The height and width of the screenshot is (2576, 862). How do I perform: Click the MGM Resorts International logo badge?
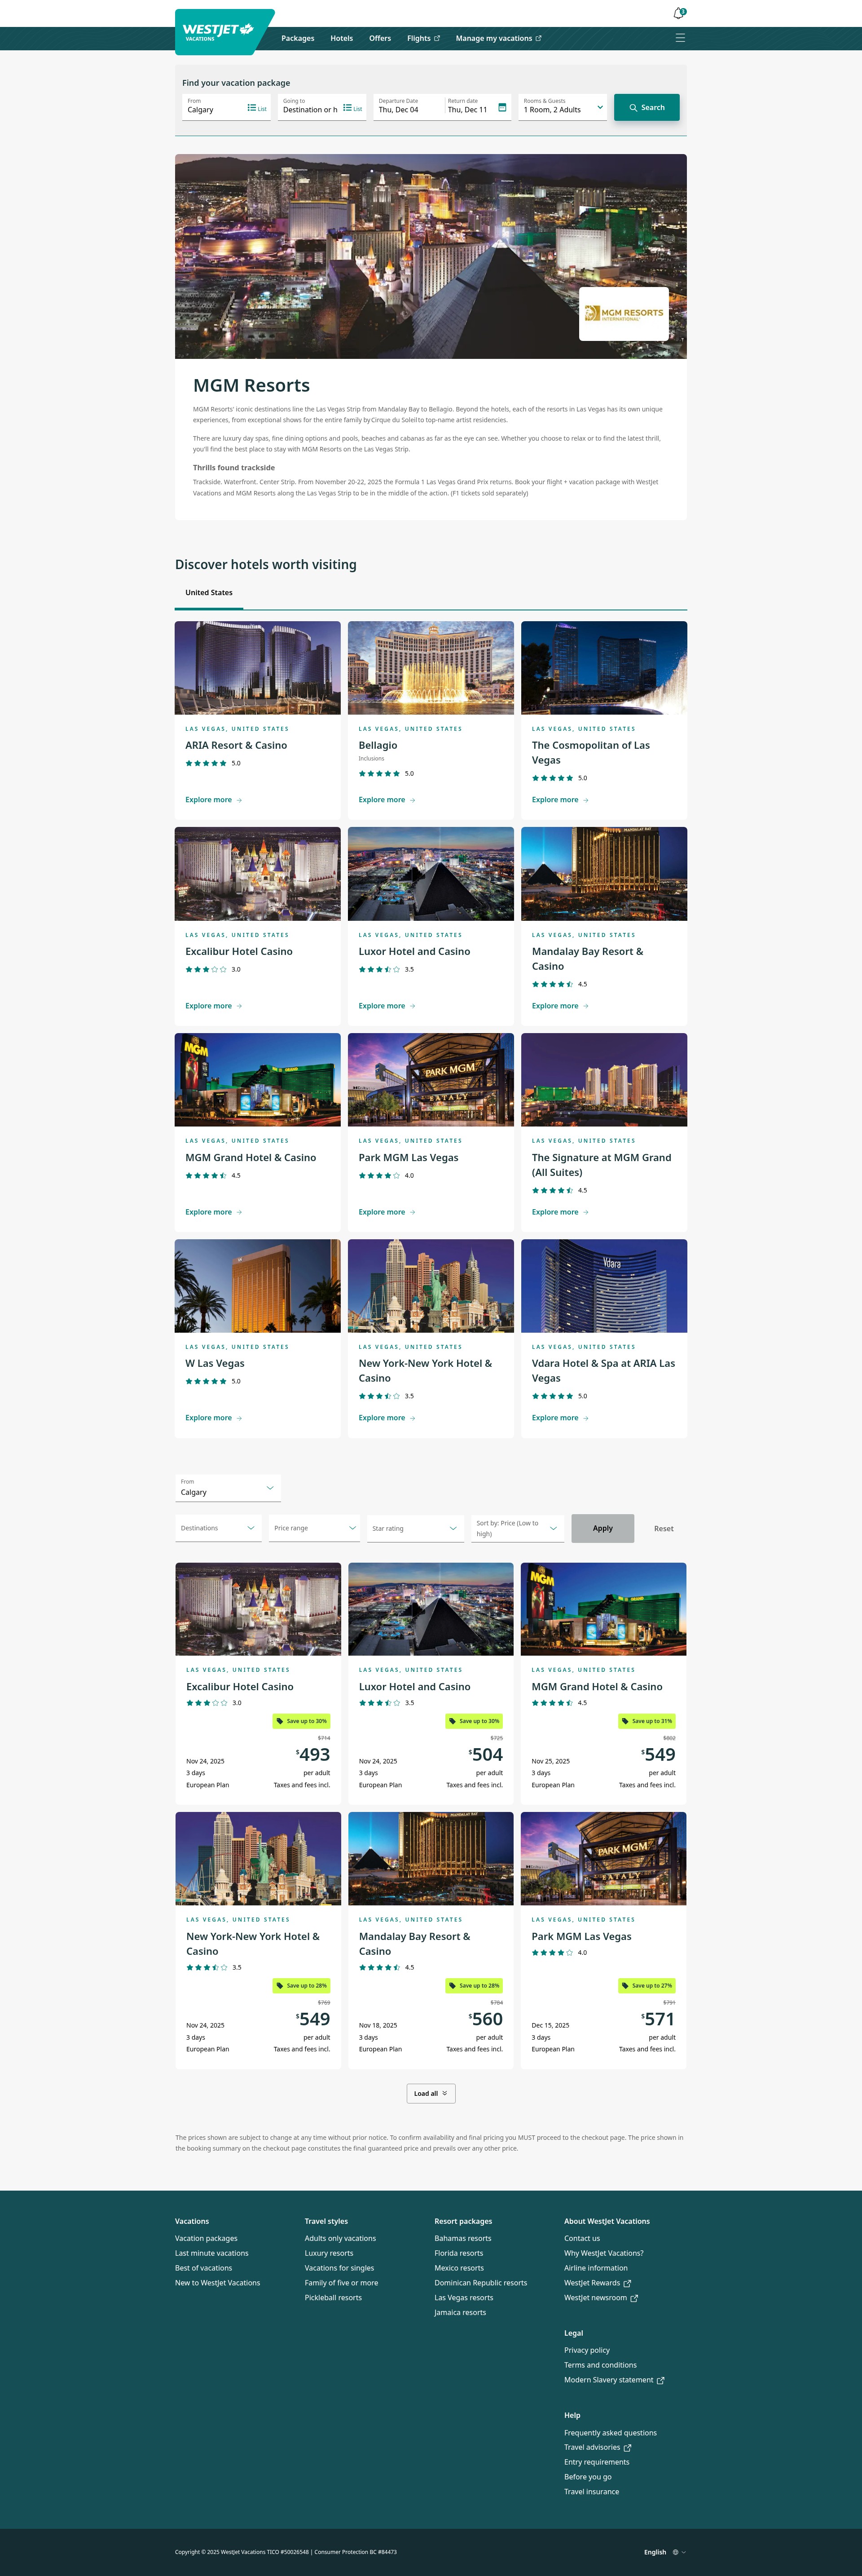coord(624,313)
